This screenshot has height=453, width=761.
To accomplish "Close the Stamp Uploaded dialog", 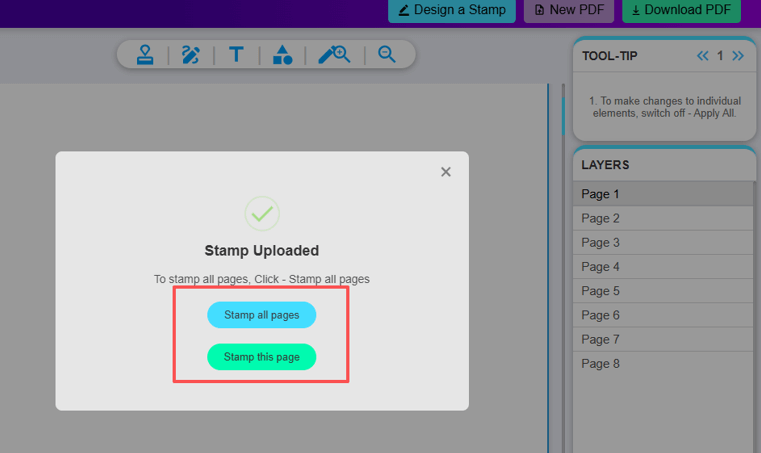I will 446,172.
